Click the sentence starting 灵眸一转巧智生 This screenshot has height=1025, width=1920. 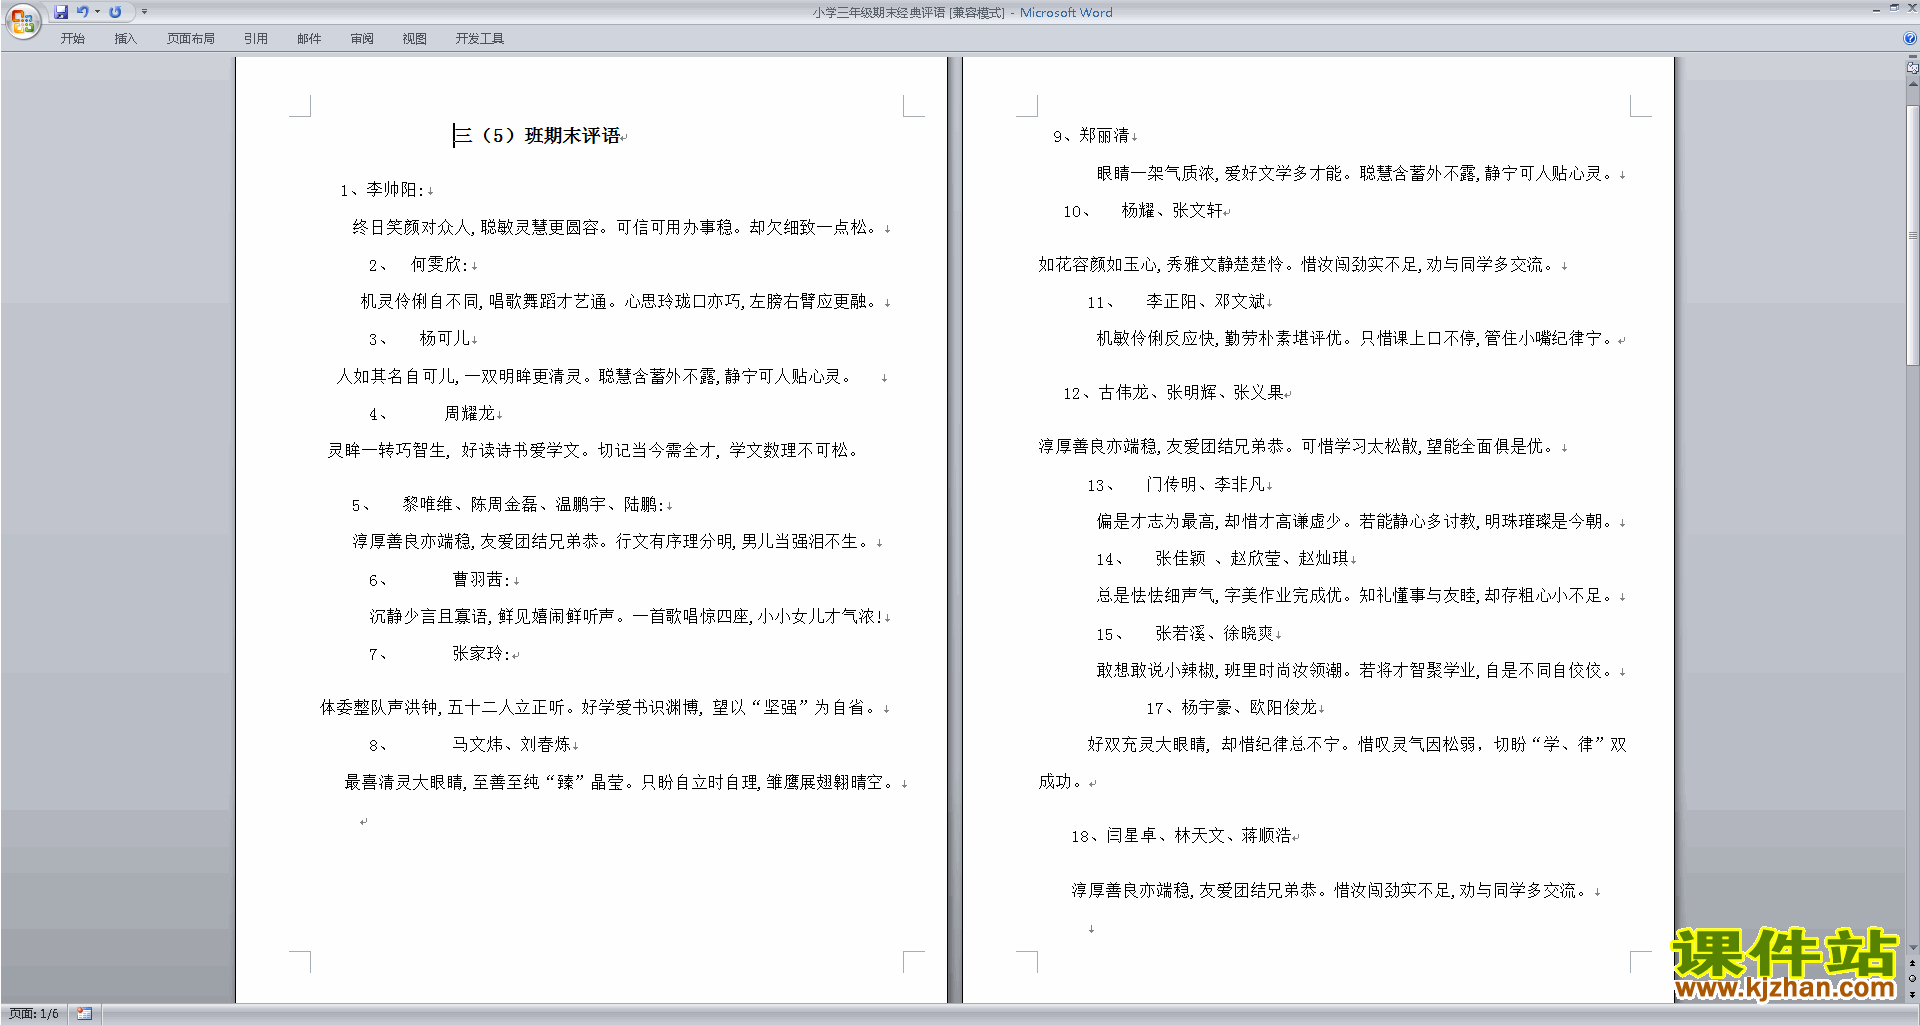[594, 451]
